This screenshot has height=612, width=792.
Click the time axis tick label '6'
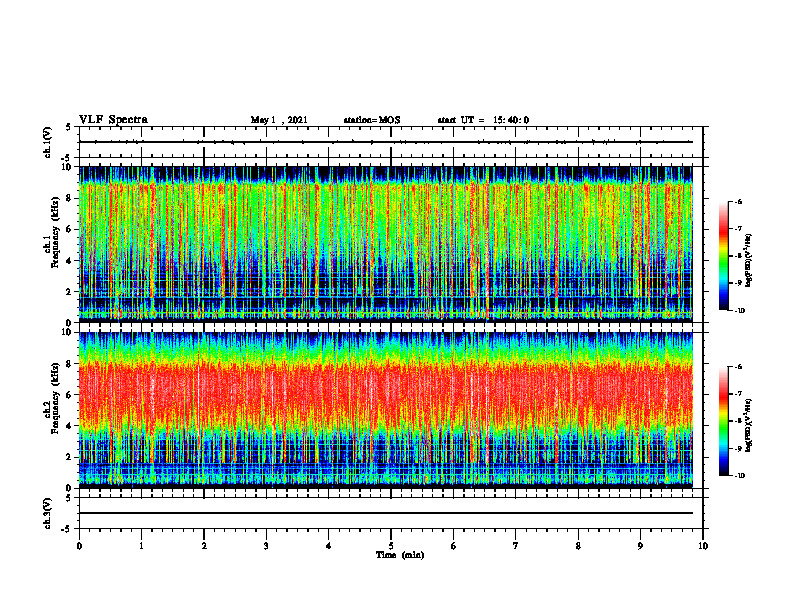click(454, 546)
